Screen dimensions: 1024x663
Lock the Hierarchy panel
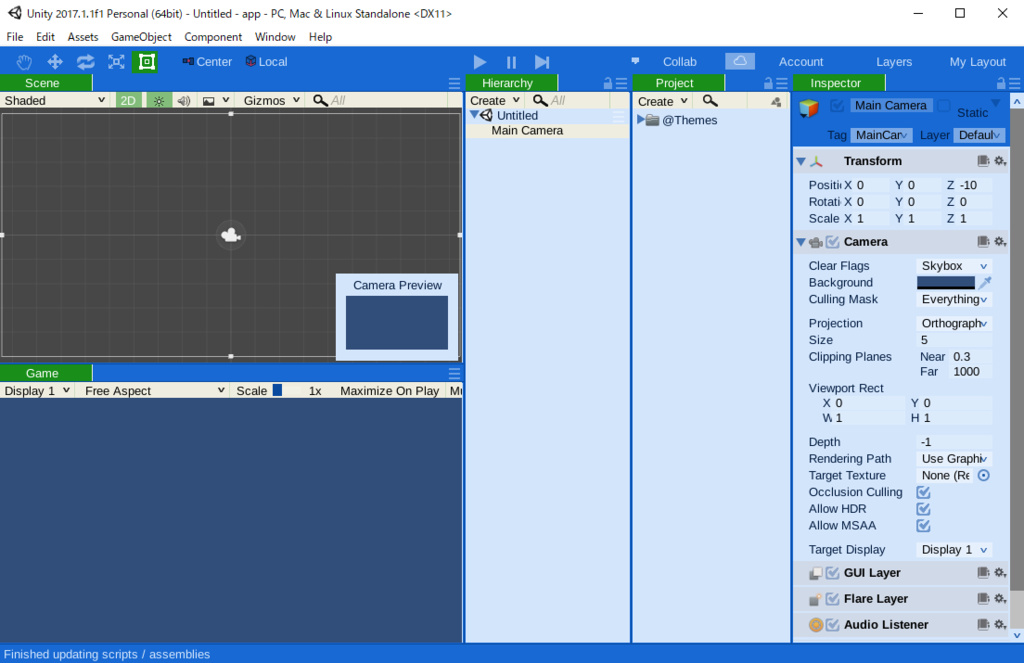pos(607,83)
